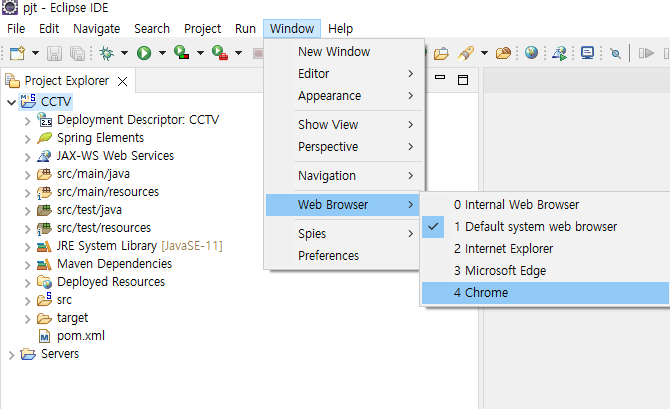Open the Spies submenu
670x409 pixels.
344,234
